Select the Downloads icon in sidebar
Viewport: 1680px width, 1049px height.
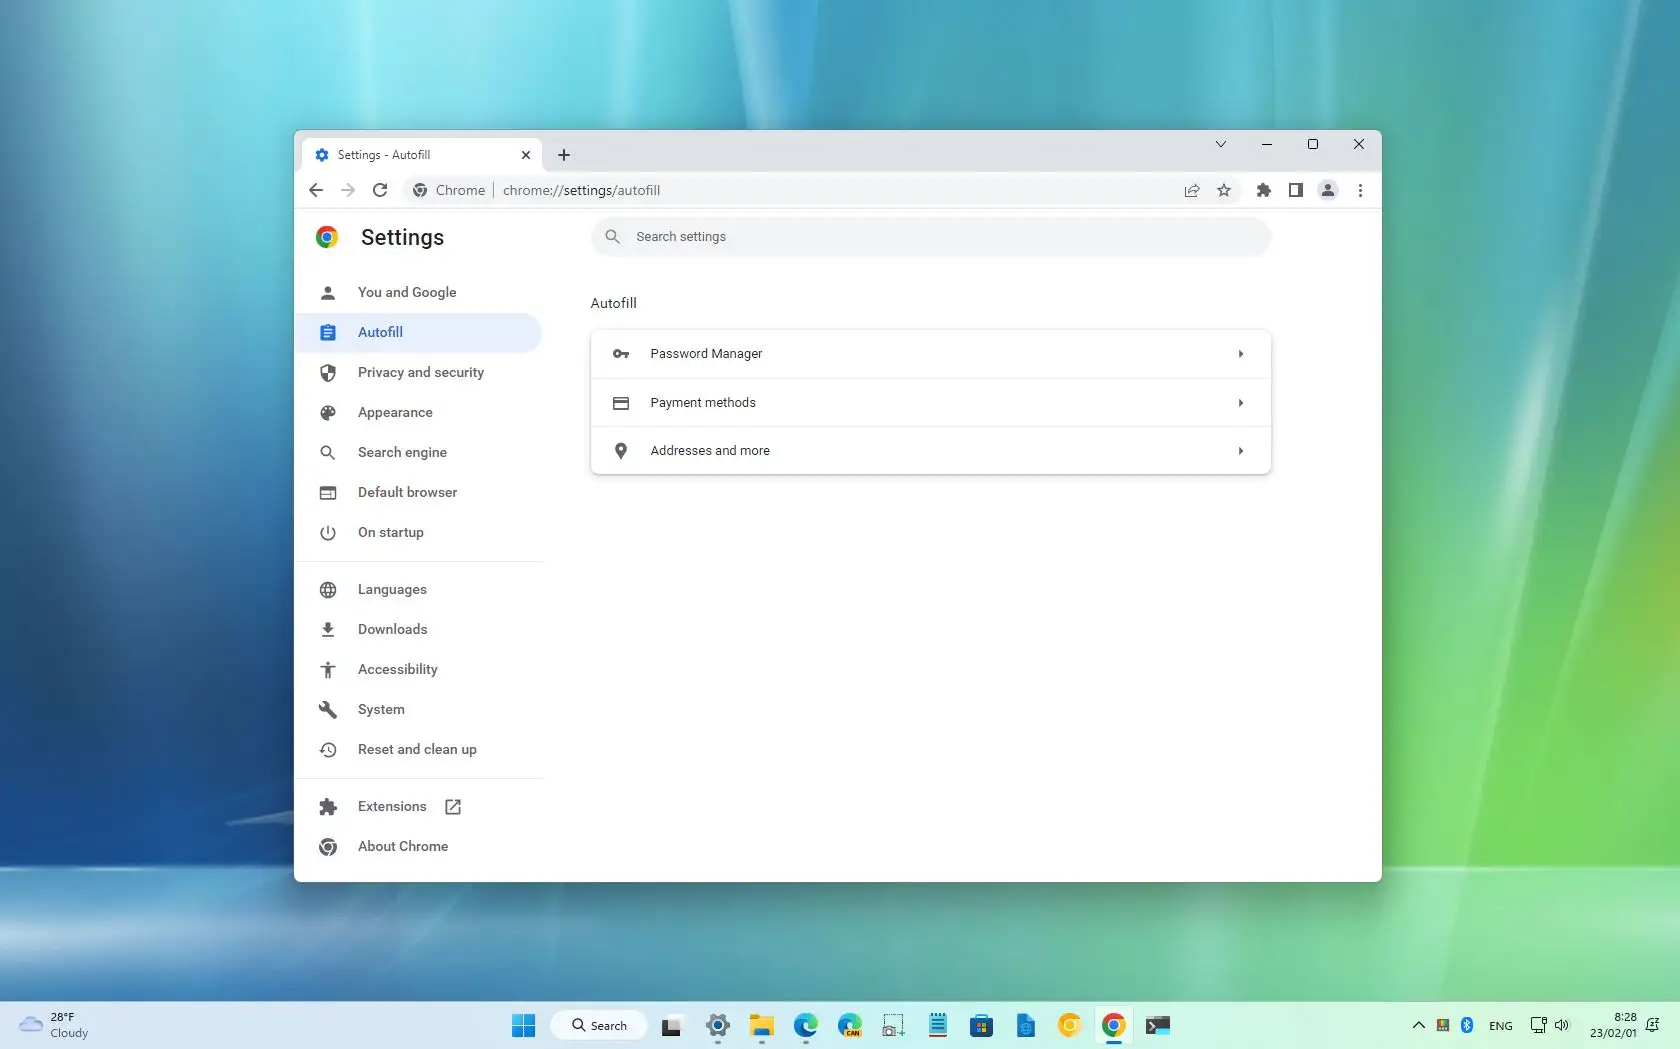tap(328, 629)
